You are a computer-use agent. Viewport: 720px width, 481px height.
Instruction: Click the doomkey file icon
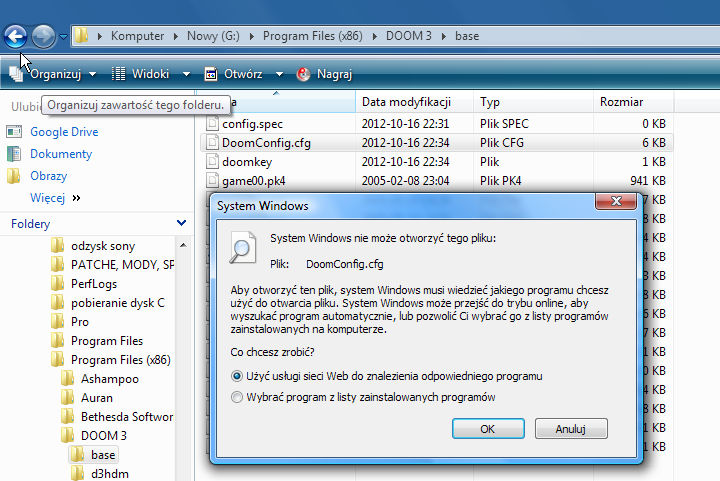tap(212, 162)
